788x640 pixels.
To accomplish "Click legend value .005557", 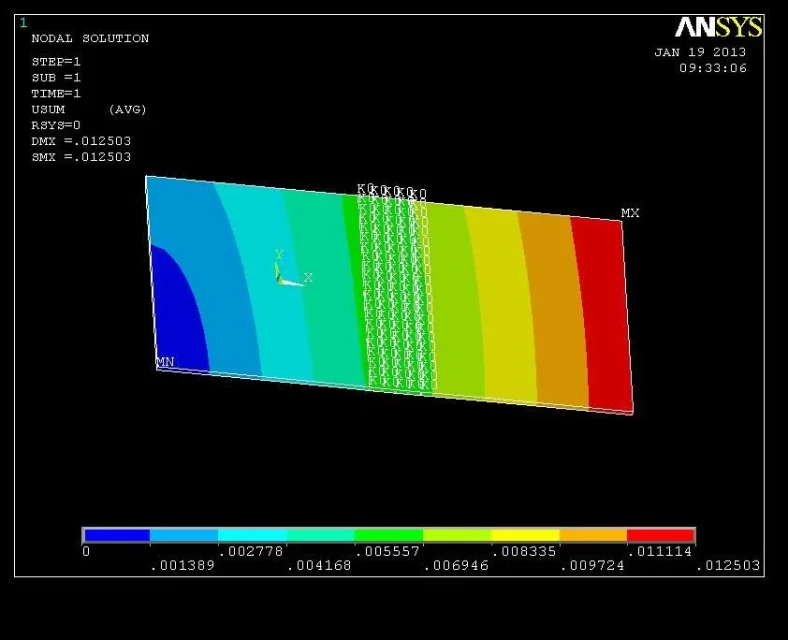I will [387, 552].
